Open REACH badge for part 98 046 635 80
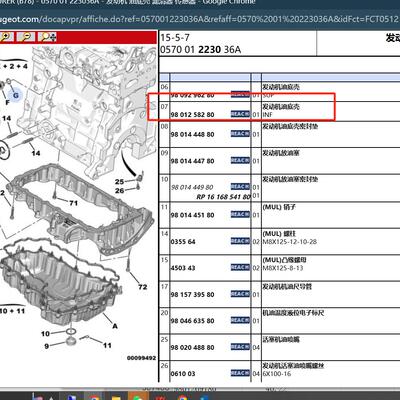The image size is (400, 400). coord(240,321)
